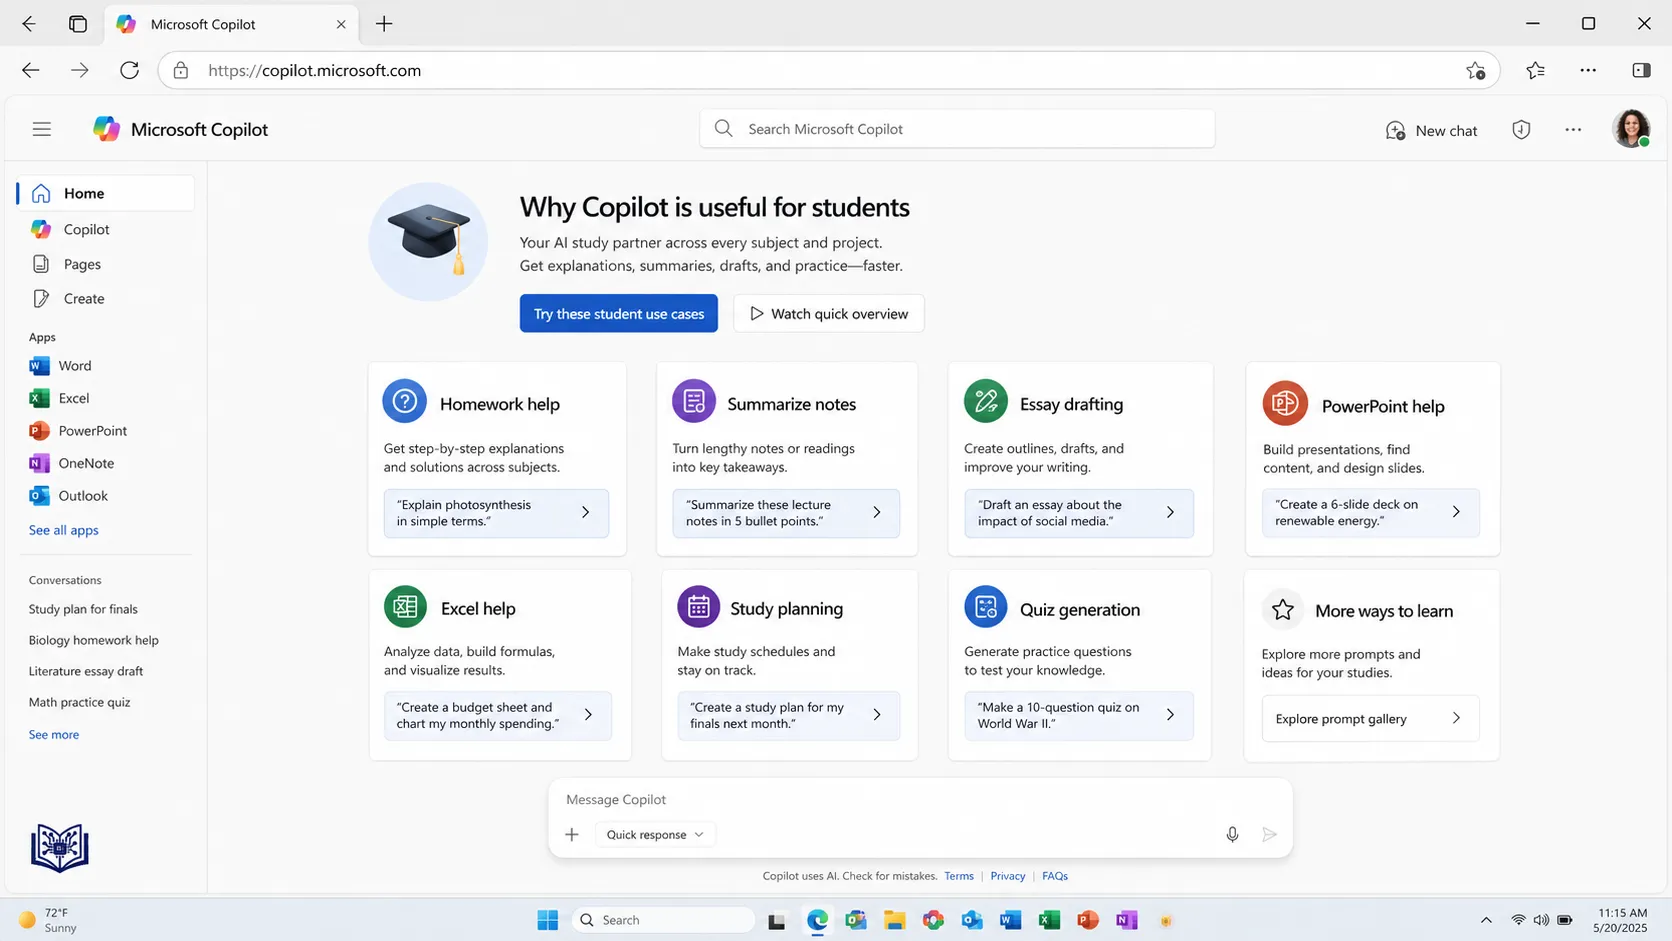Open the header more options ellipsis
This screenshot has width=1672, height=941.
(1573, 130)
